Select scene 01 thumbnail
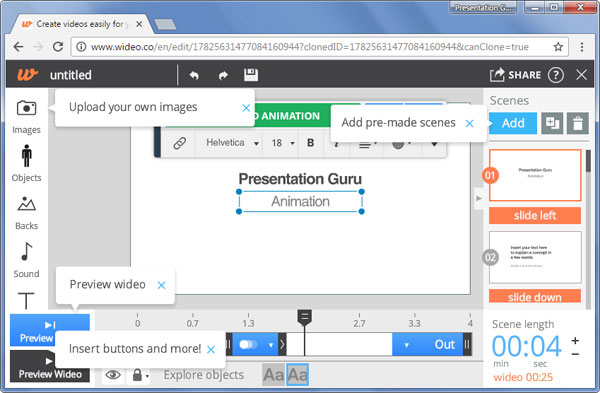The image size is (600, 393). [x=535, y=175]
